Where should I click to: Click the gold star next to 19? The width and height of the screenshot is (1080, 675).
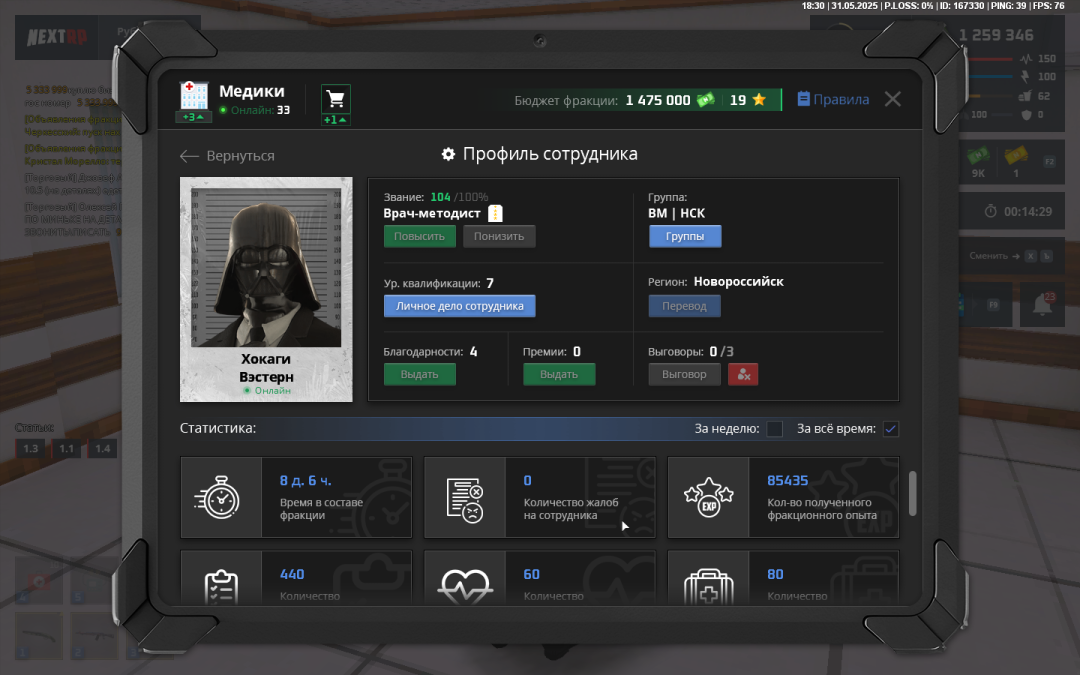tap(759, 100)
